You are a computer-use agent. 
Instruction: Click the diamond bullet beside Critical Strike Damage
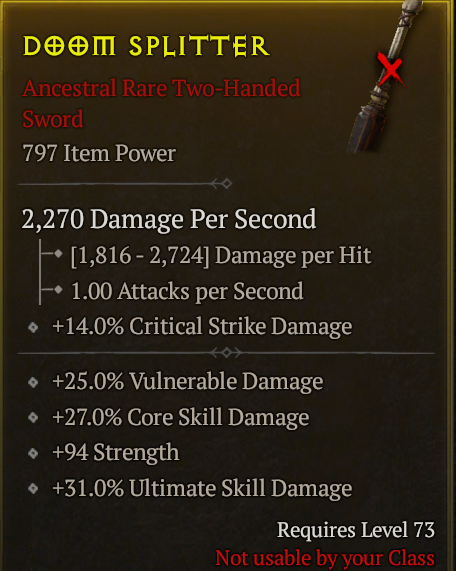(33, 327)
